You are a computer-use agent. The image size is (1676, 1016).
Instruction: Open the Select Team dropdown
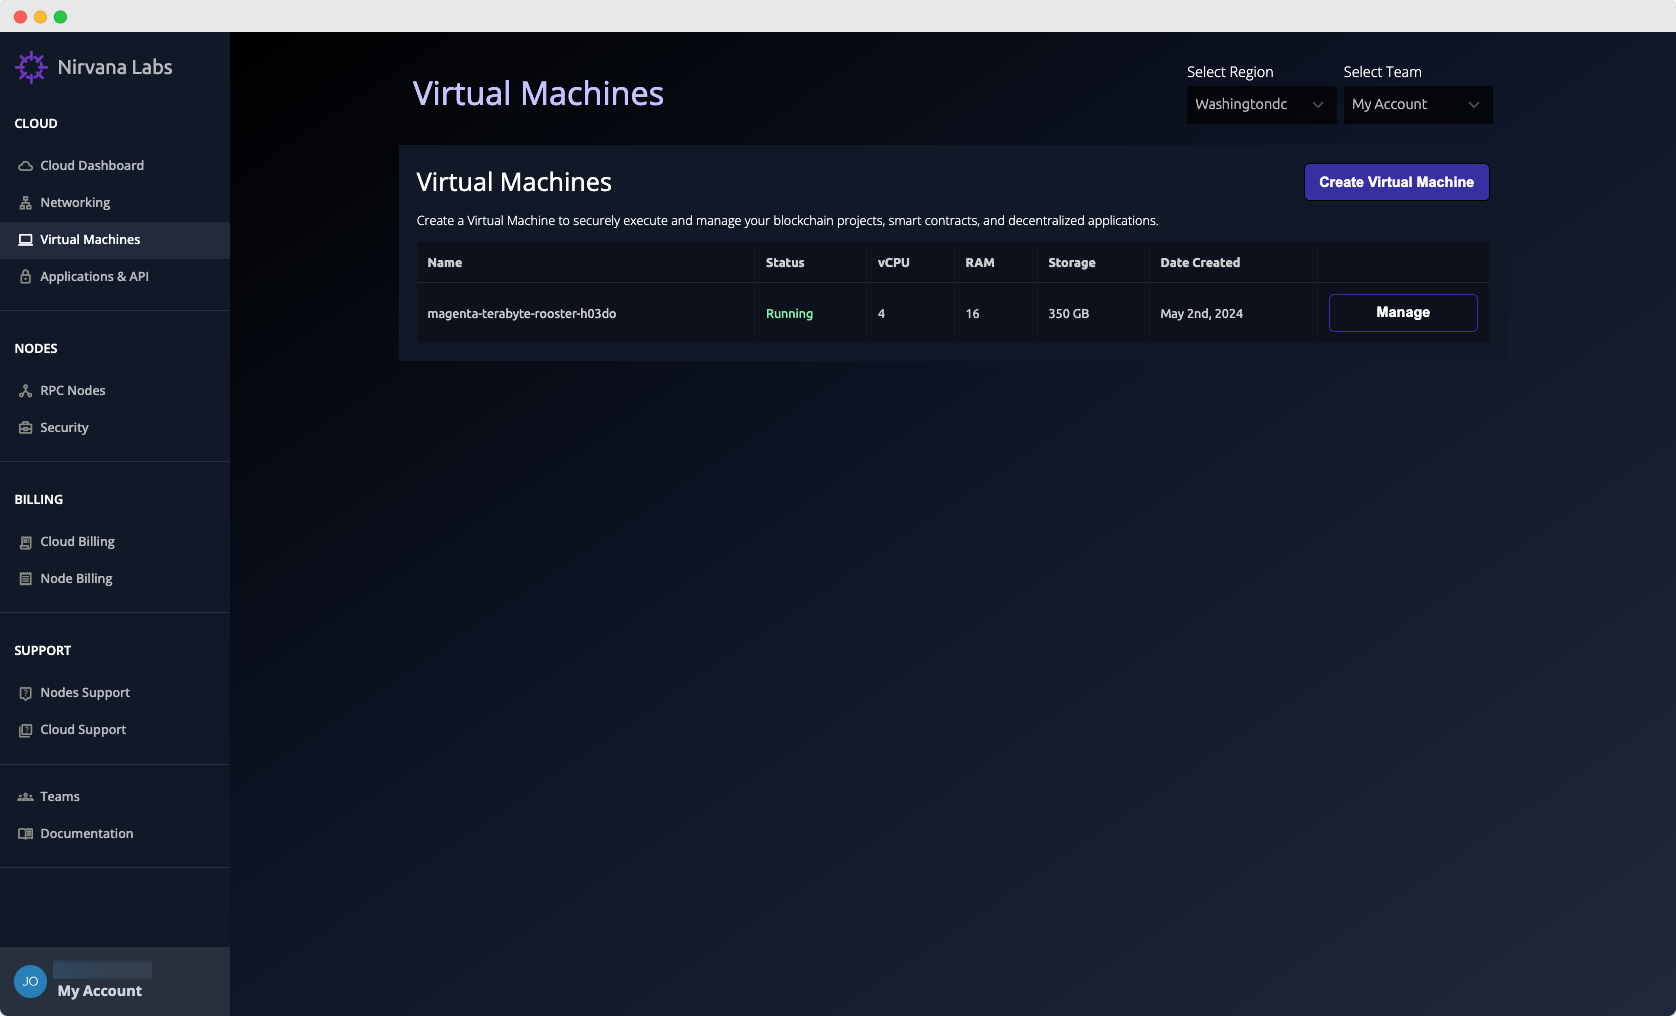1416,105
